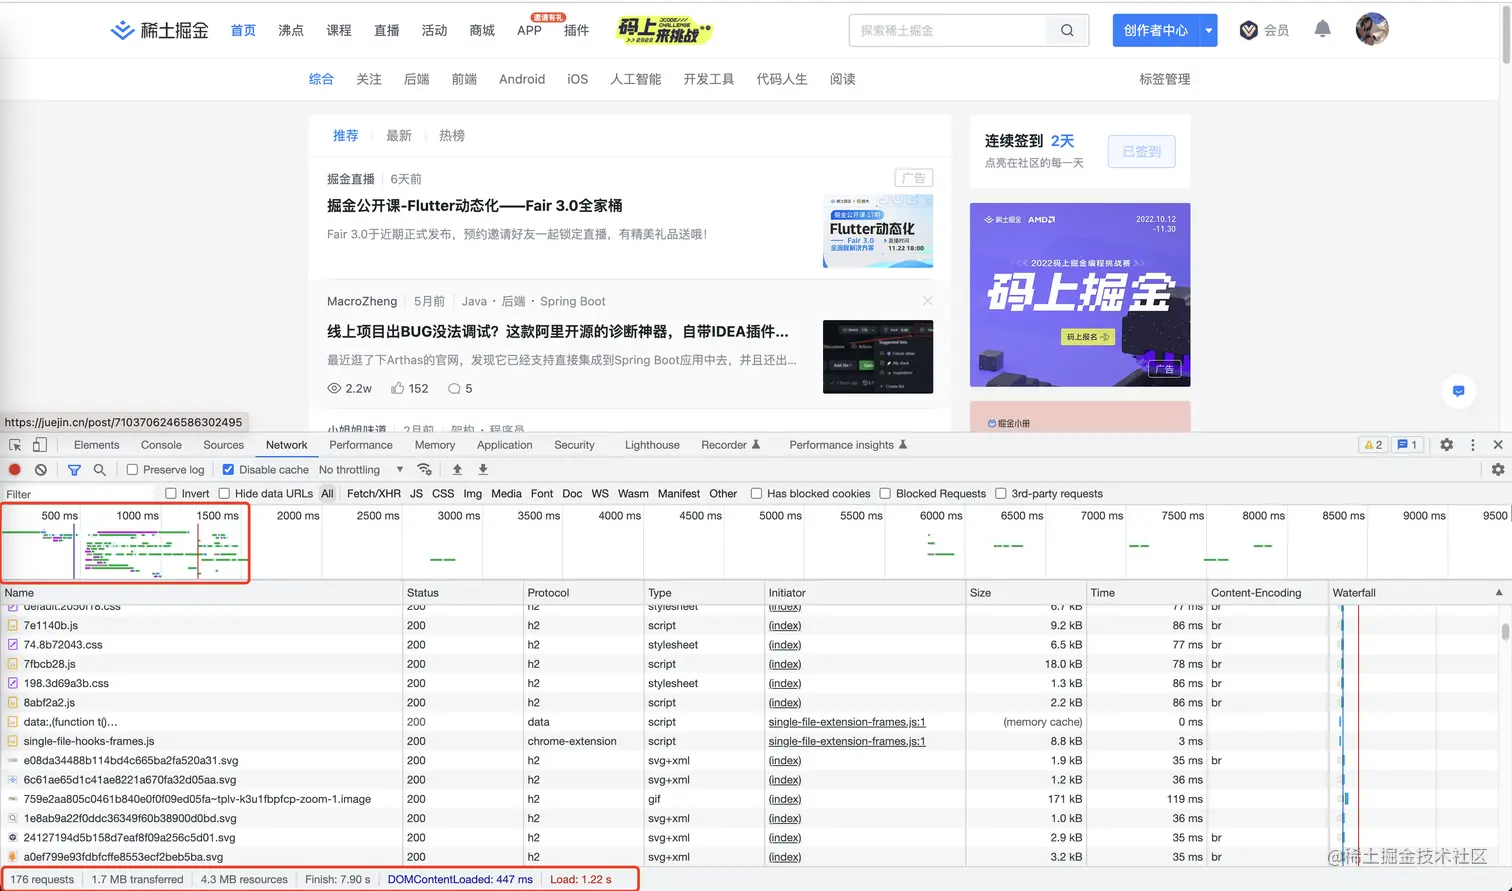1512x891 pixels.
Task: Open the Lighthouse tab
Action: coord(652,445)
